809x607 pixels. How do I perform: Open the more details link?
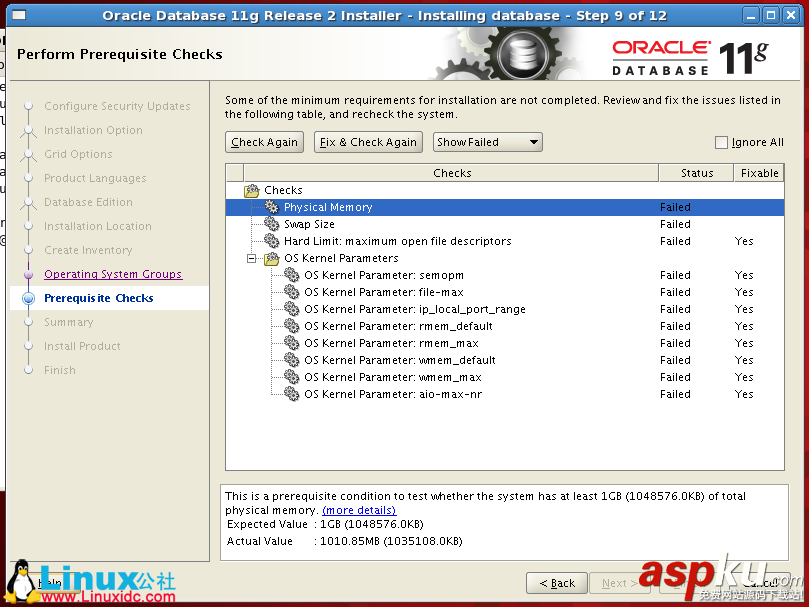point(359,510)
